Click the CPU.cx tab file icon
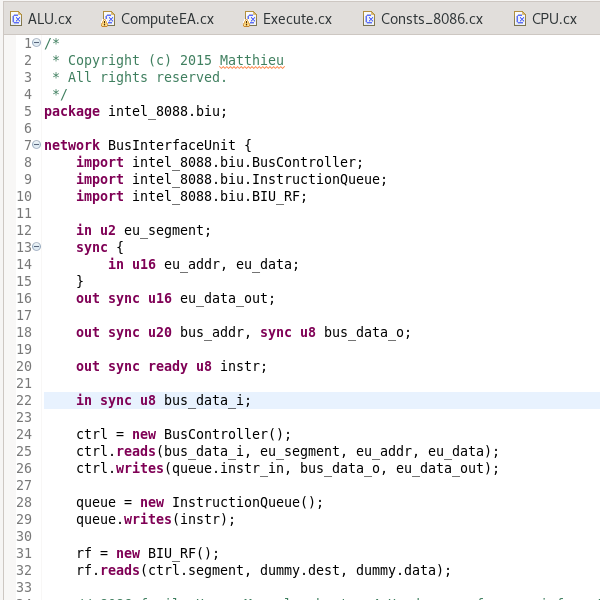The image size is (600, 600). click(x=519, y=18)
